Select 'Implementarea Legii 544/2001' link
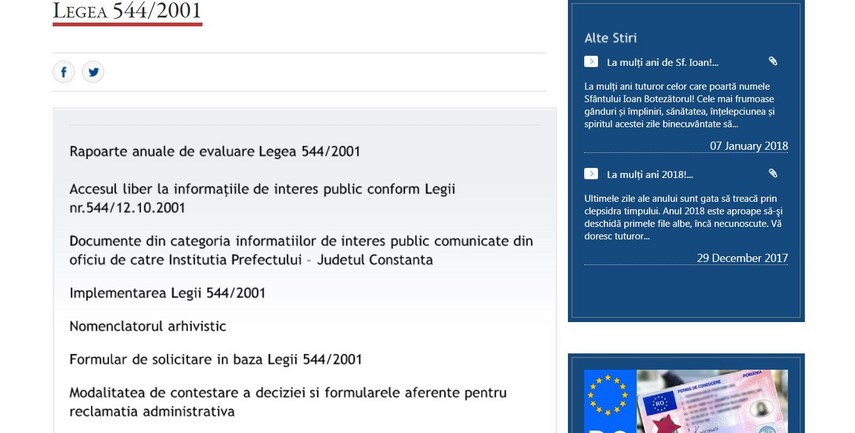 (167, 294)
